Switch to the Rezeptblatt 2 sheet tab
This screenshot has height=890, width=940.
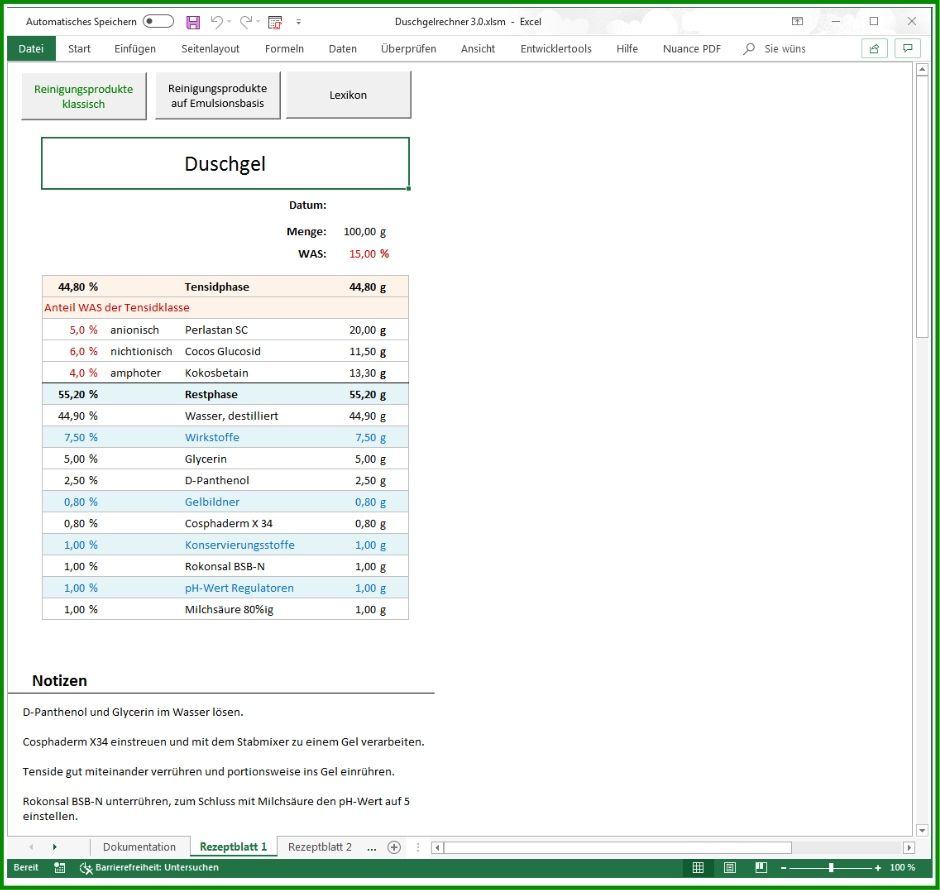(320, 847)
